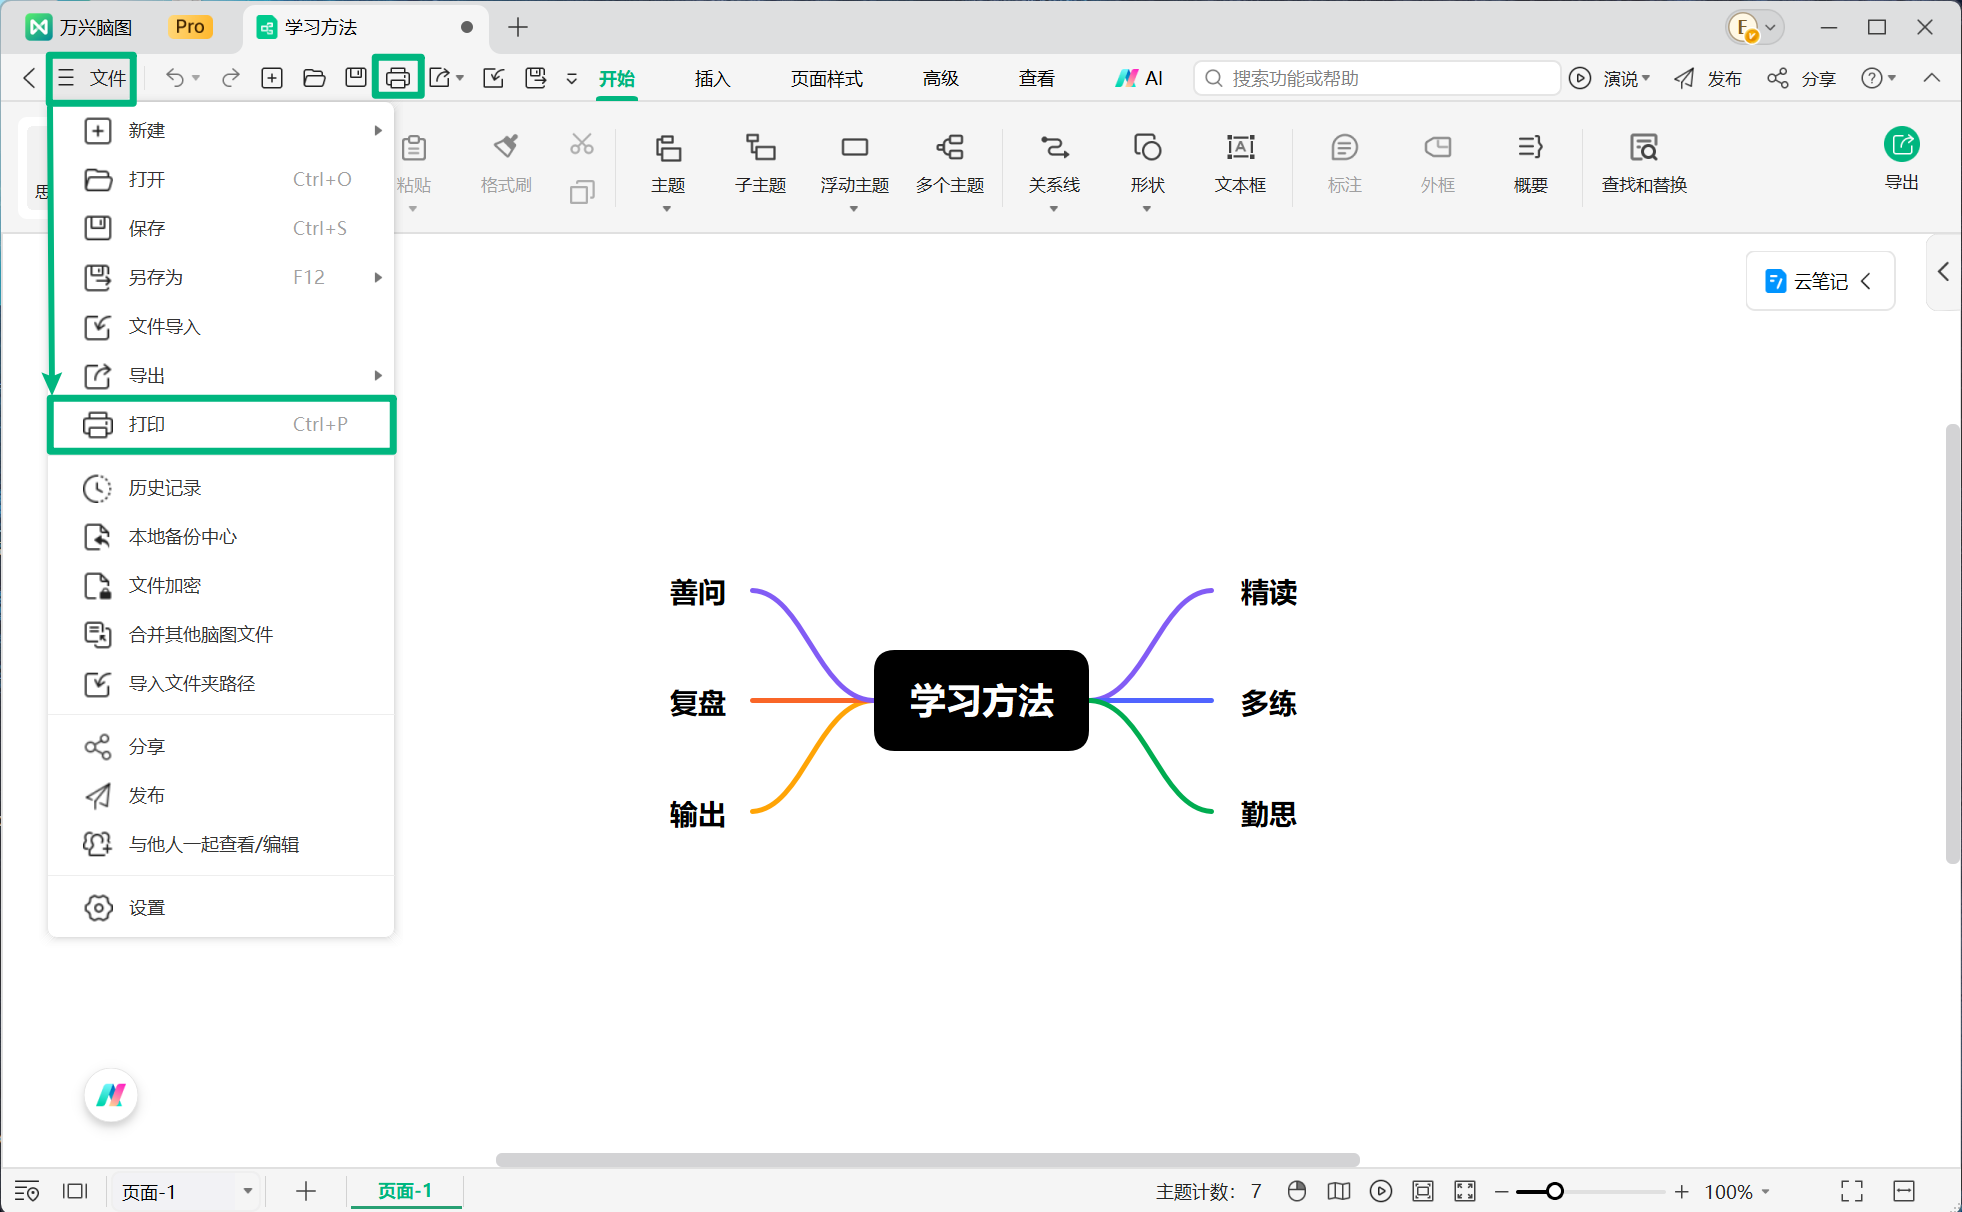Open the 主题 dropdown arrow

tap(667, 209)
